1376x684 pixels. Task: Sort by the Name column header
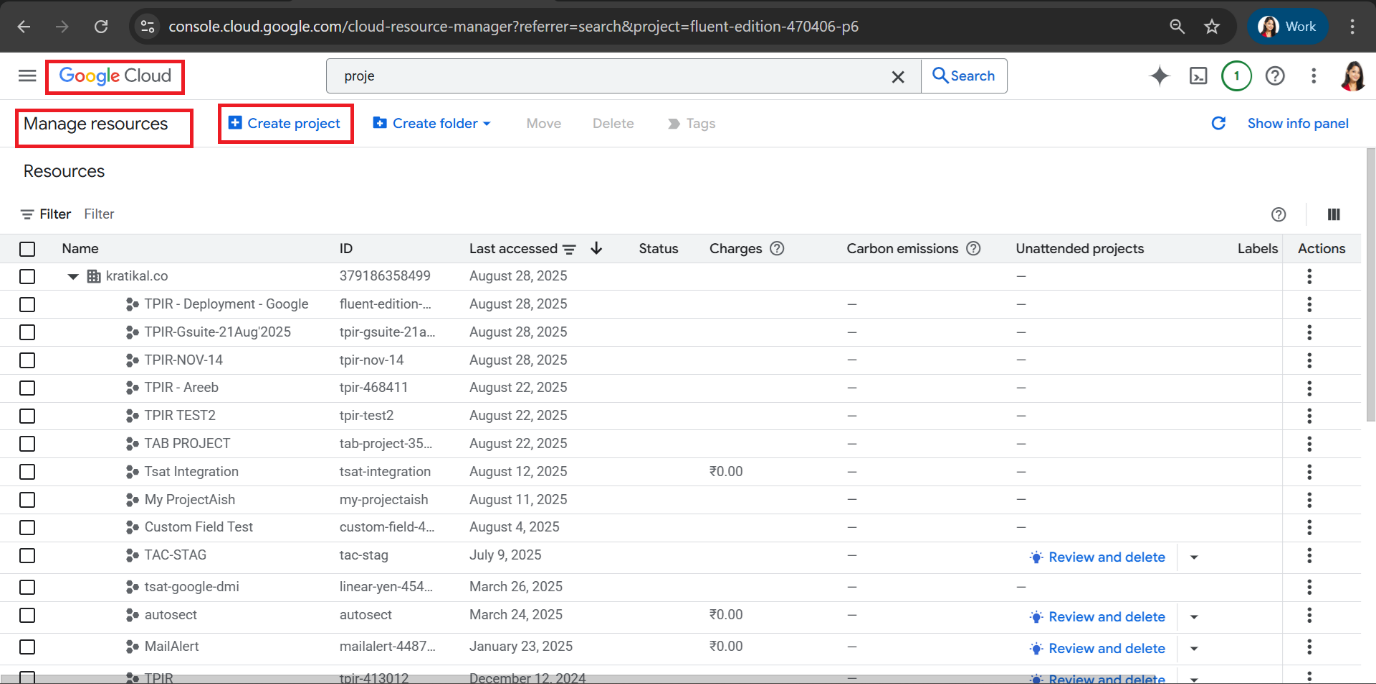[x=80, y=249]
